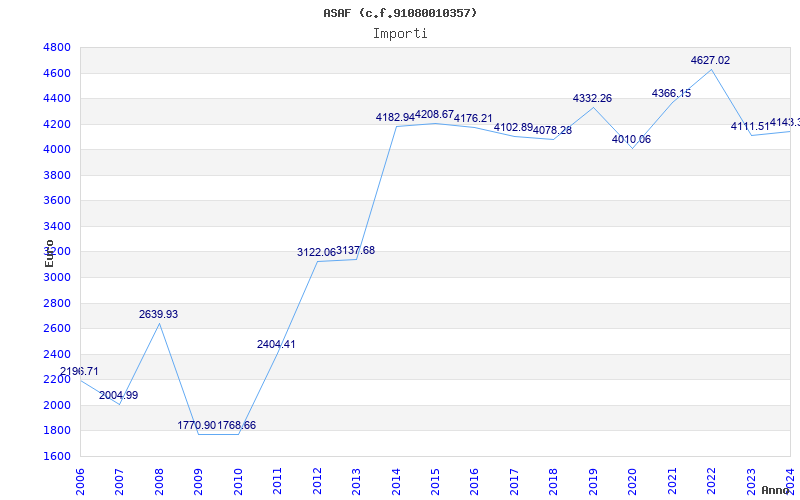Screen dimensions: 800x500
Task: Click data label 4332.26
Action: coord(592,98)
